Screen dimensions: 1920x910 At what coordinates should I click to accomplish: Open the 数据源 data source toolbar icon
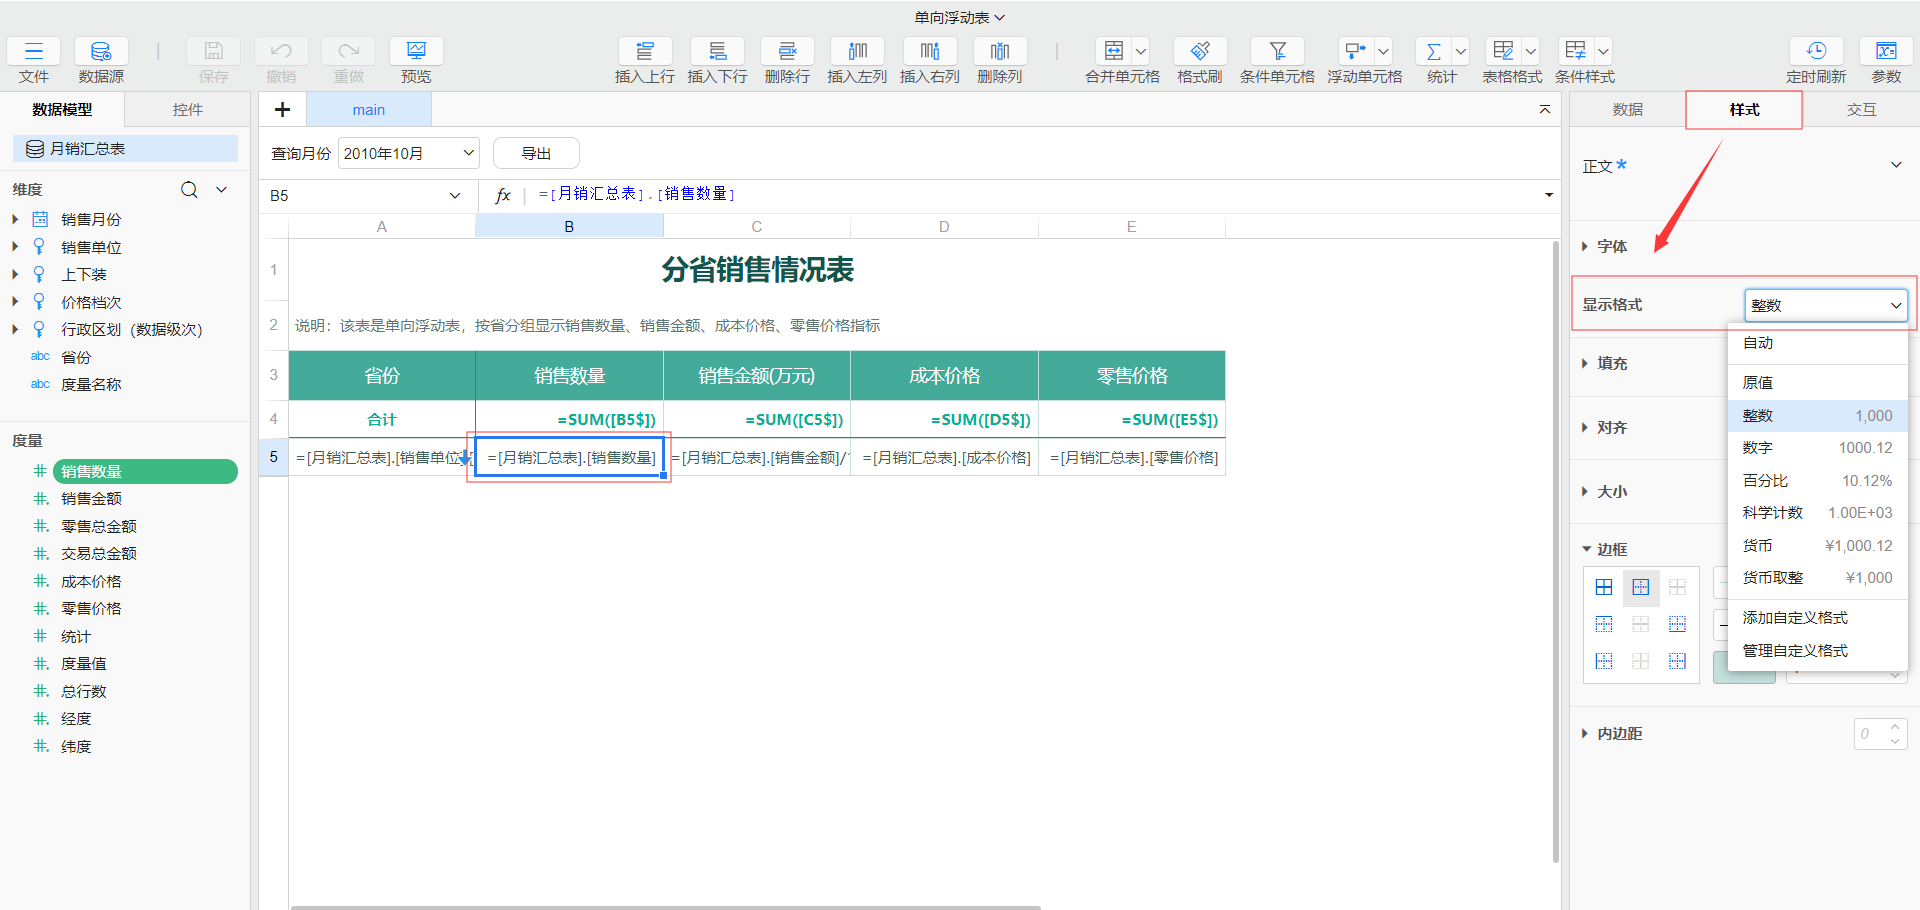(x=101, y=52)
